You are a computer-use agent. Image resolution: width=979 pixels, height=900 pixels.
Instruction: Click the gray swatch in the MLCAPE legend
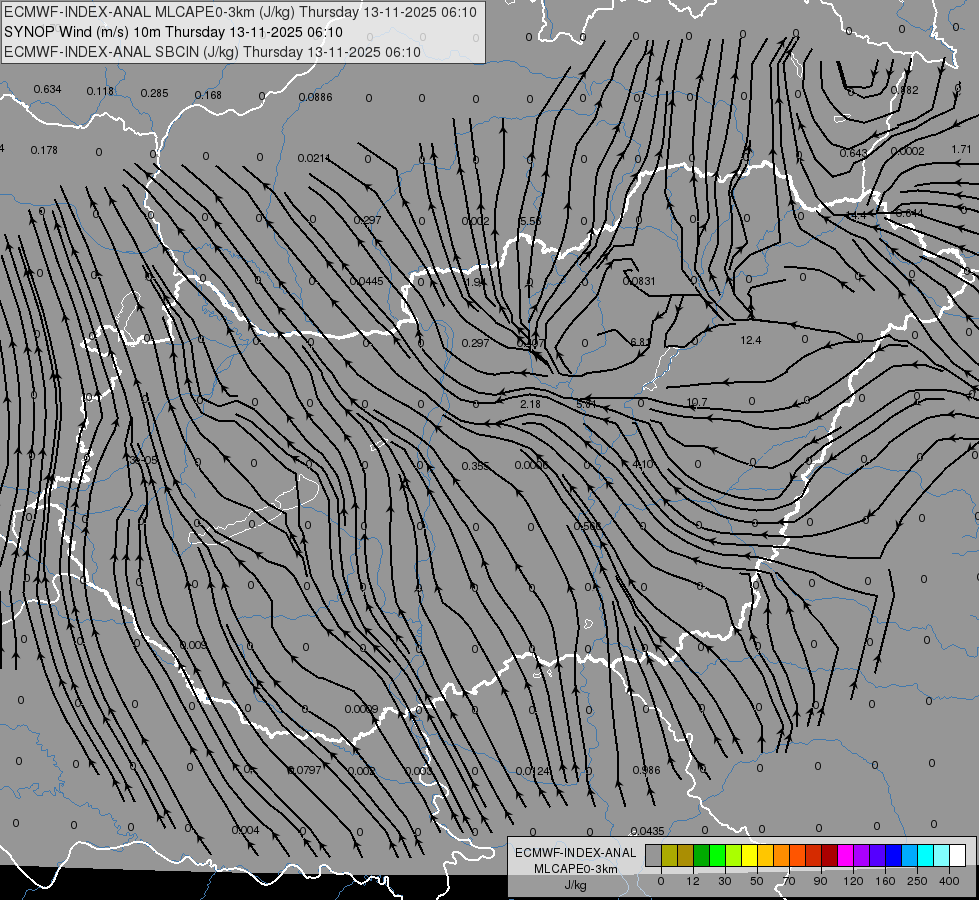(x=653, y=855)
